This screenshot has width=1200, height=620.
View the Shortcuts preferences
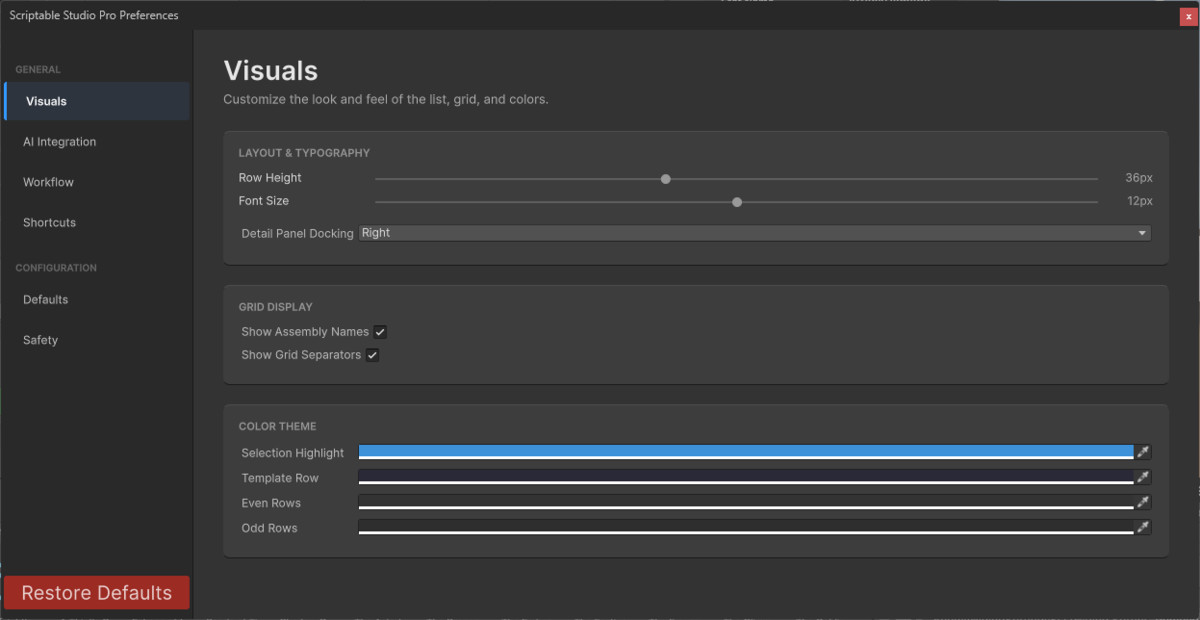pyautogui.click(x=50, y=222)
